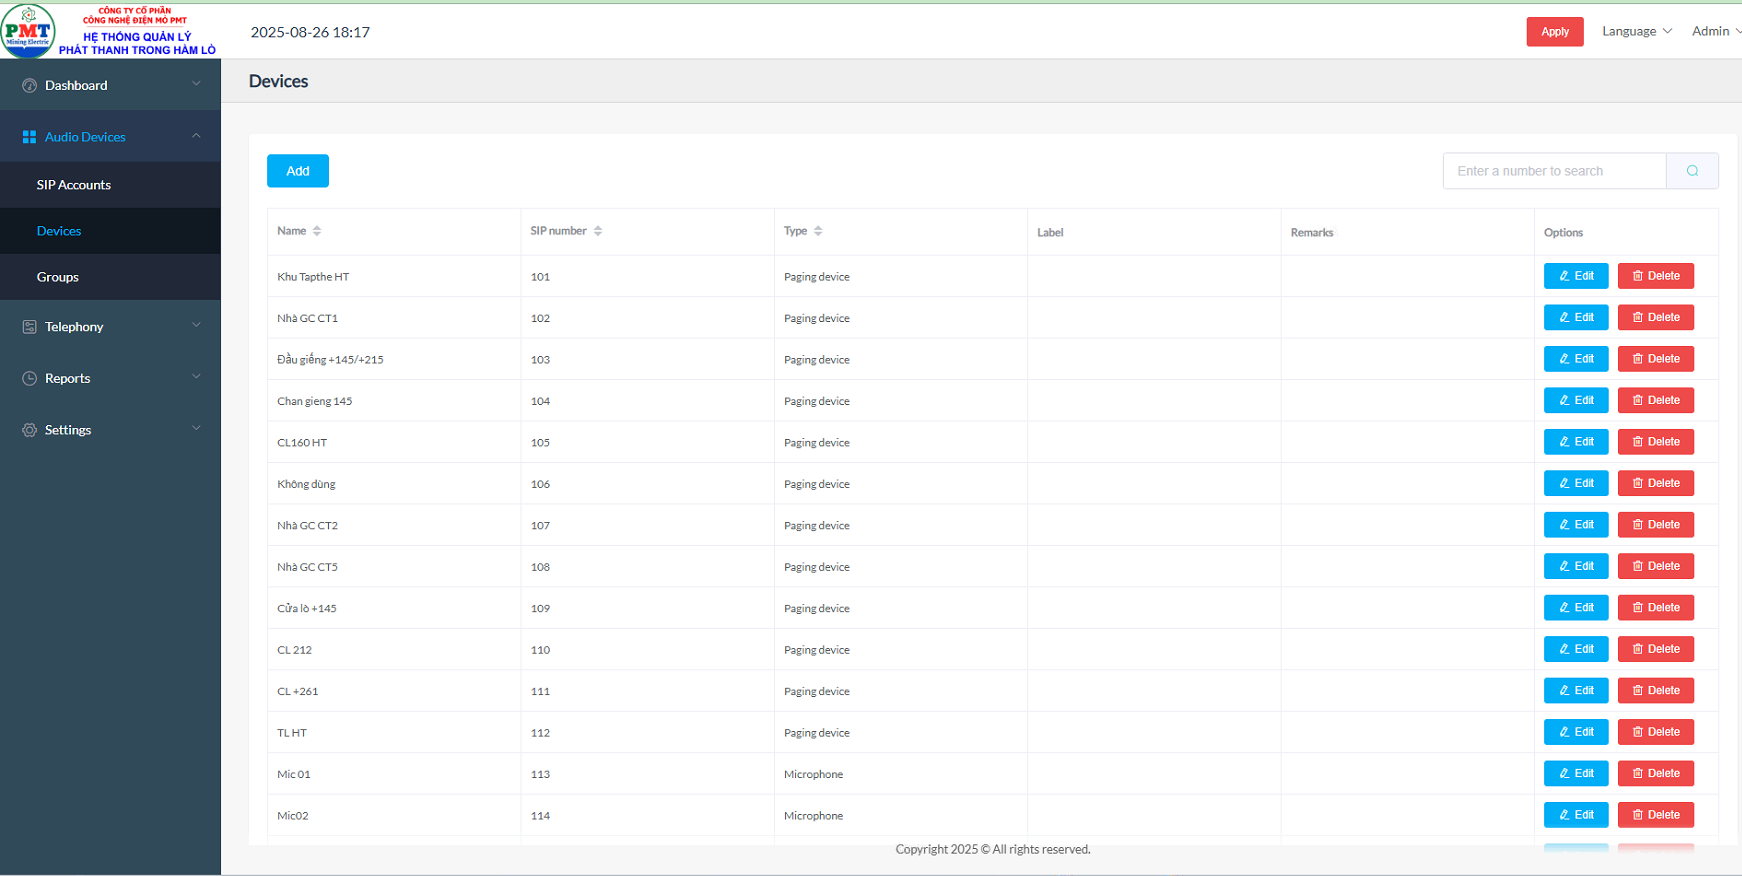This screenshot has width=1742, height=876.
Task: Click the search magnifier icon button
Action: [1692, 171]
